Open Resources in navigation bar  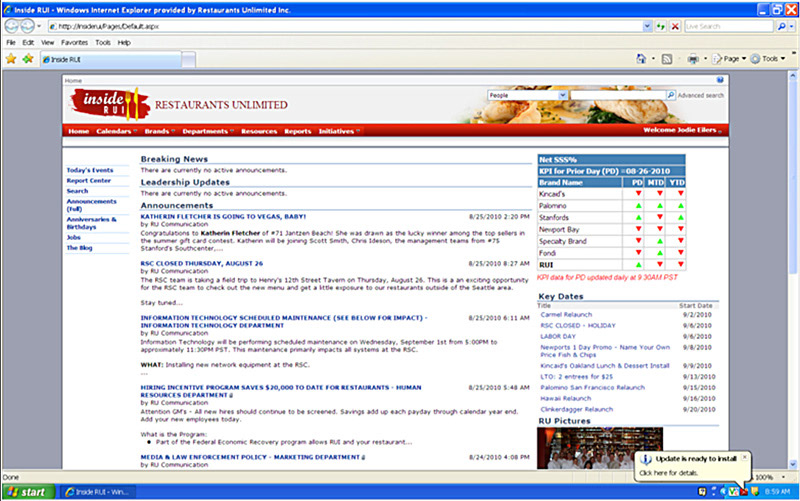(x=259, y=131)
